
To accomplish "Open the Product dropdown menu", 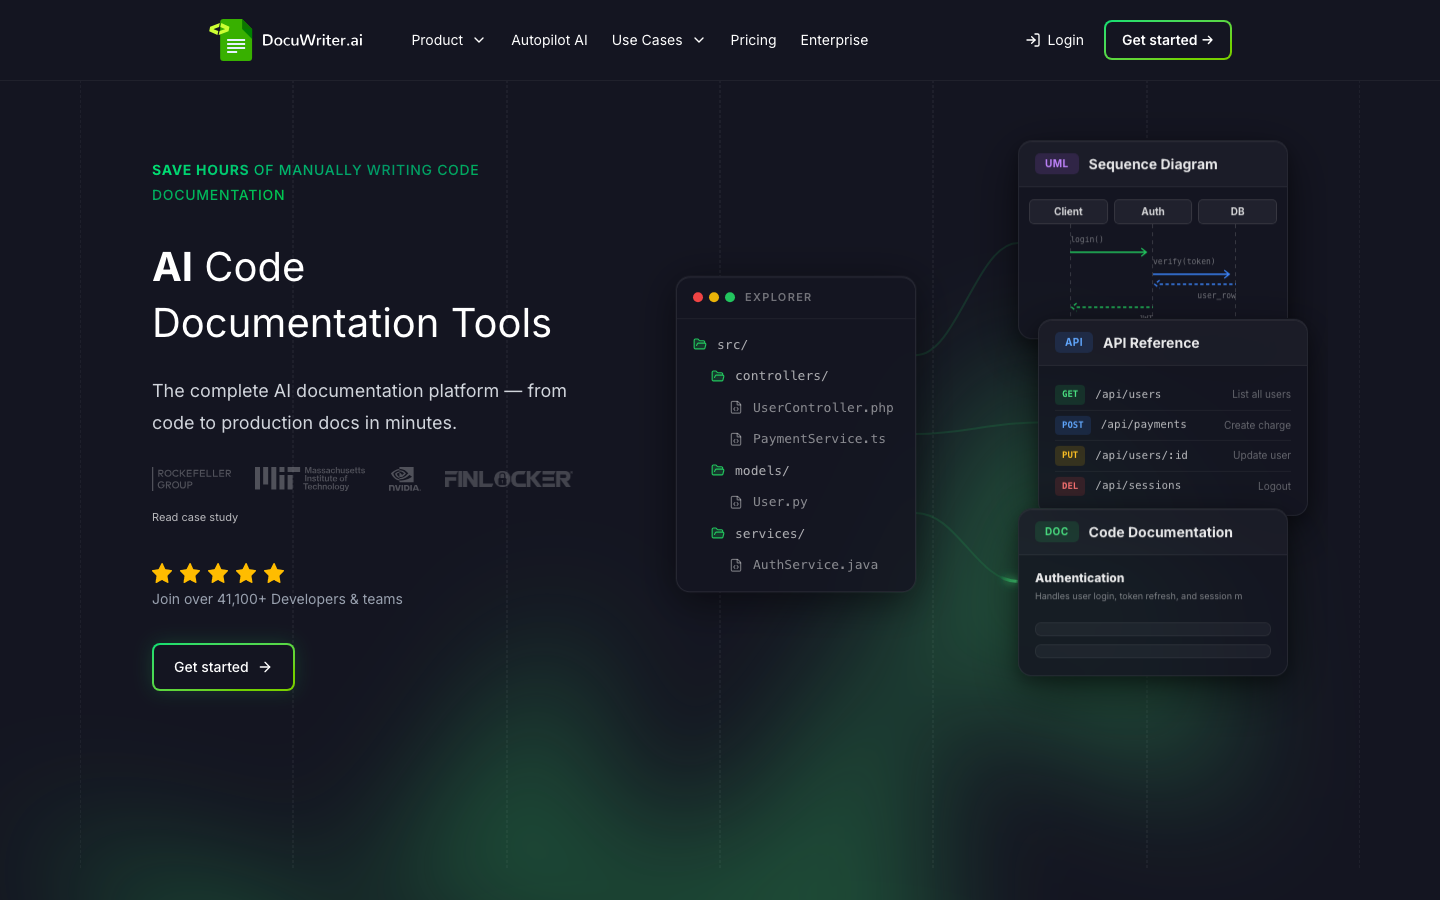I will [448, 40].
